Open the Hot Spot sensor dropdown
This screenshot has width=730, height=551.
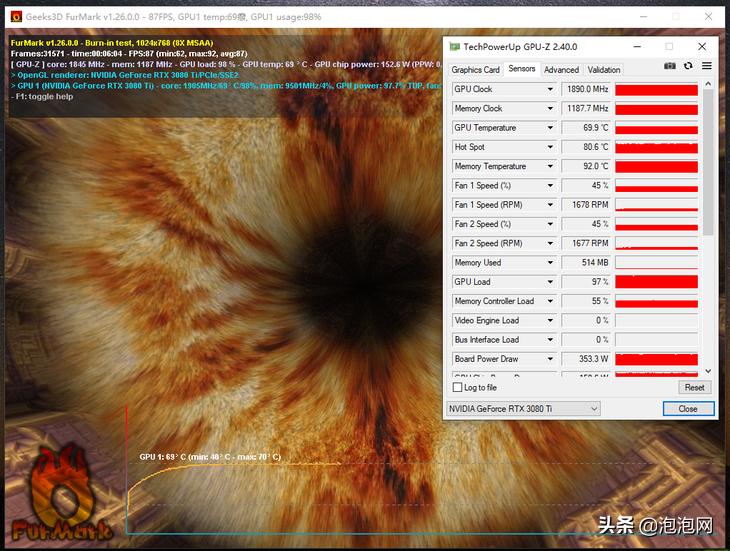click(550, 147)
